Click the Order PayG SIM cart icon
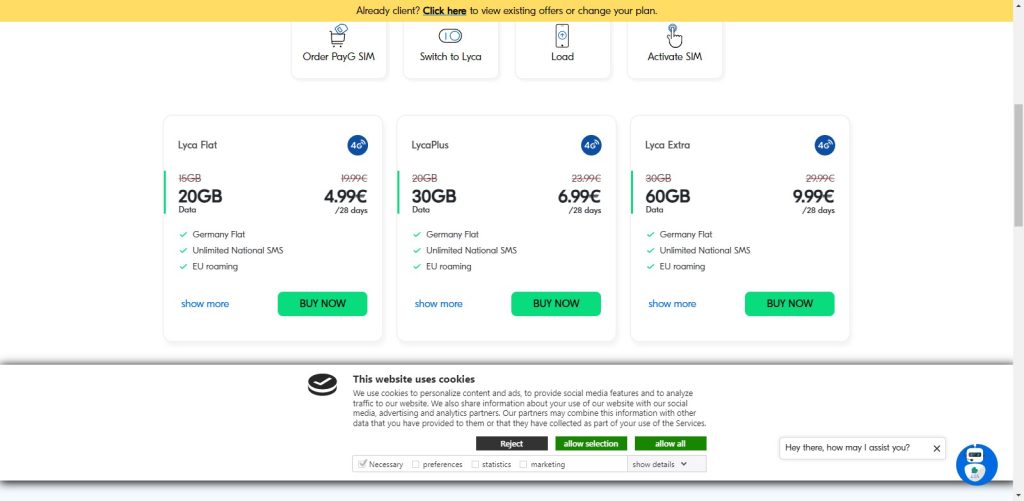Screen dimensions: 1024x501 click(x=338, y=36)
